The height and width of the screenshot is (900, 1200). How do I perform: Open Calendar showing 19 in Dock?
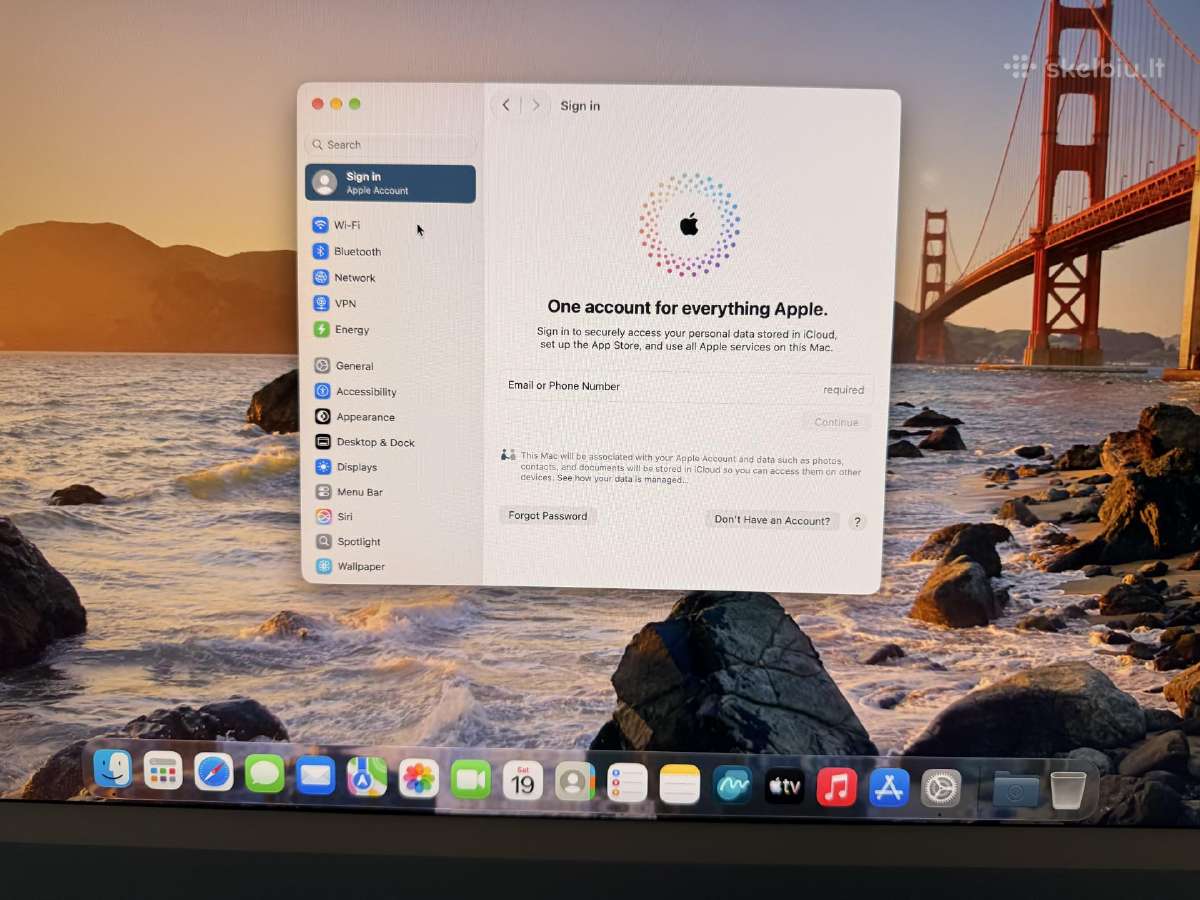point(523,781)
